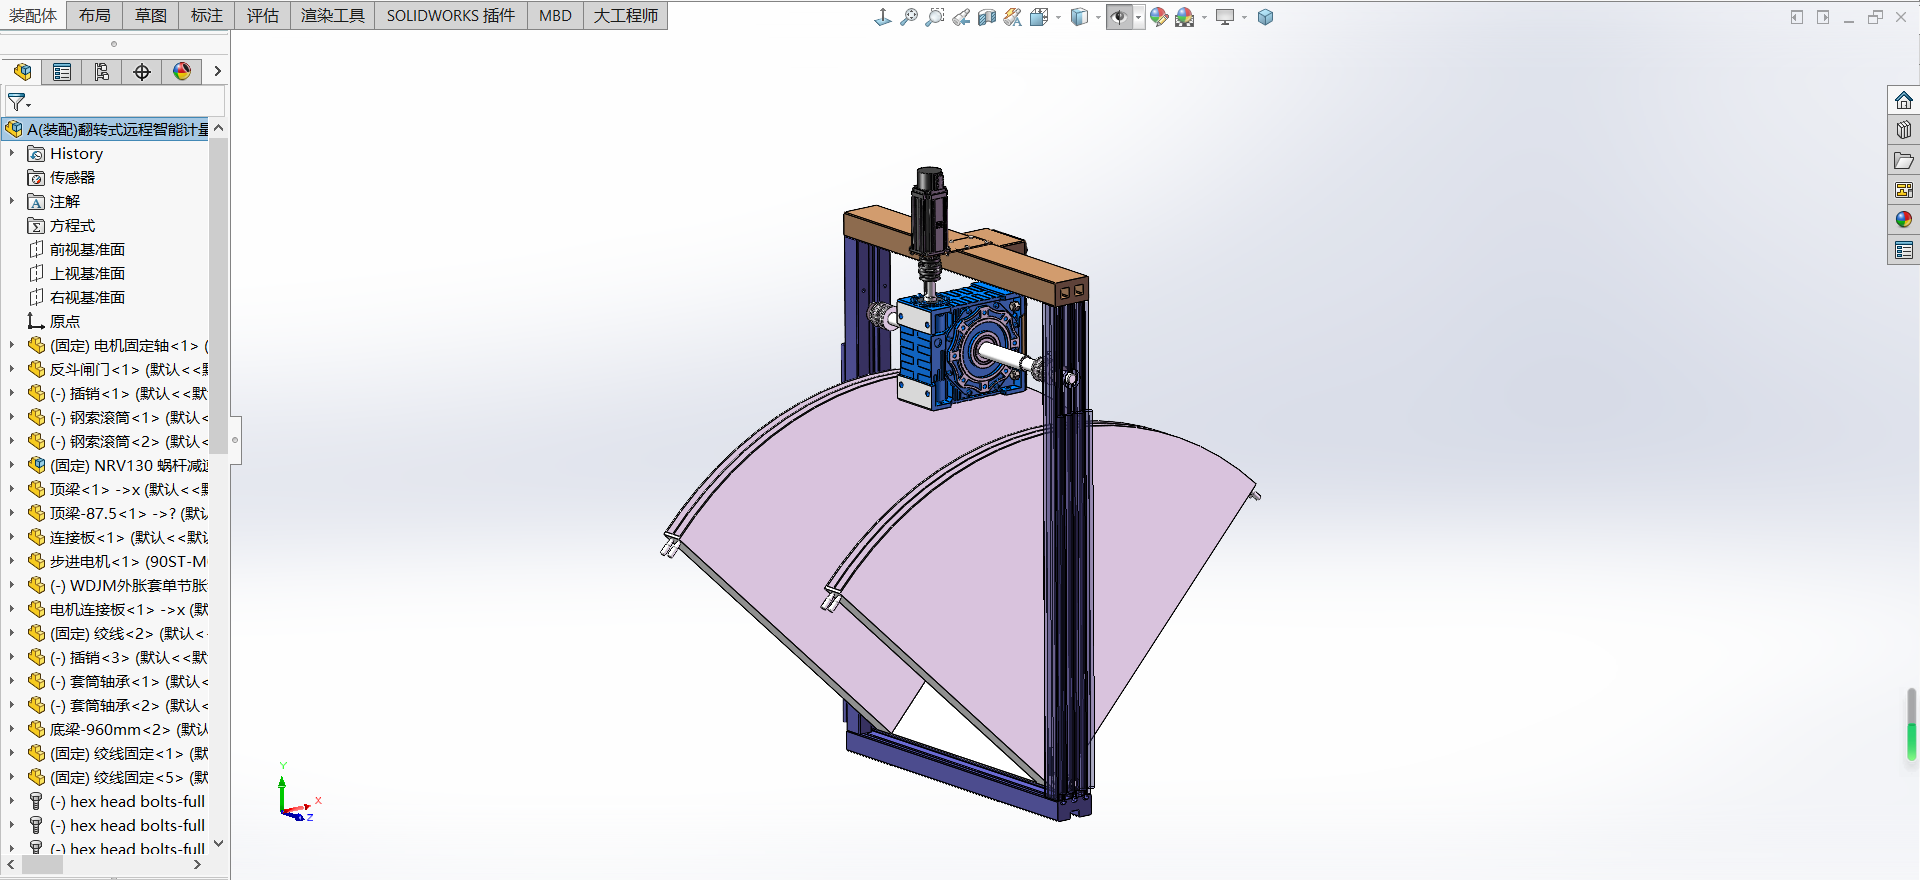Open SOLIDWORKS Resources home task pane
The width and height of the screenshot is (1920, 880).
tap(1904, 101)
